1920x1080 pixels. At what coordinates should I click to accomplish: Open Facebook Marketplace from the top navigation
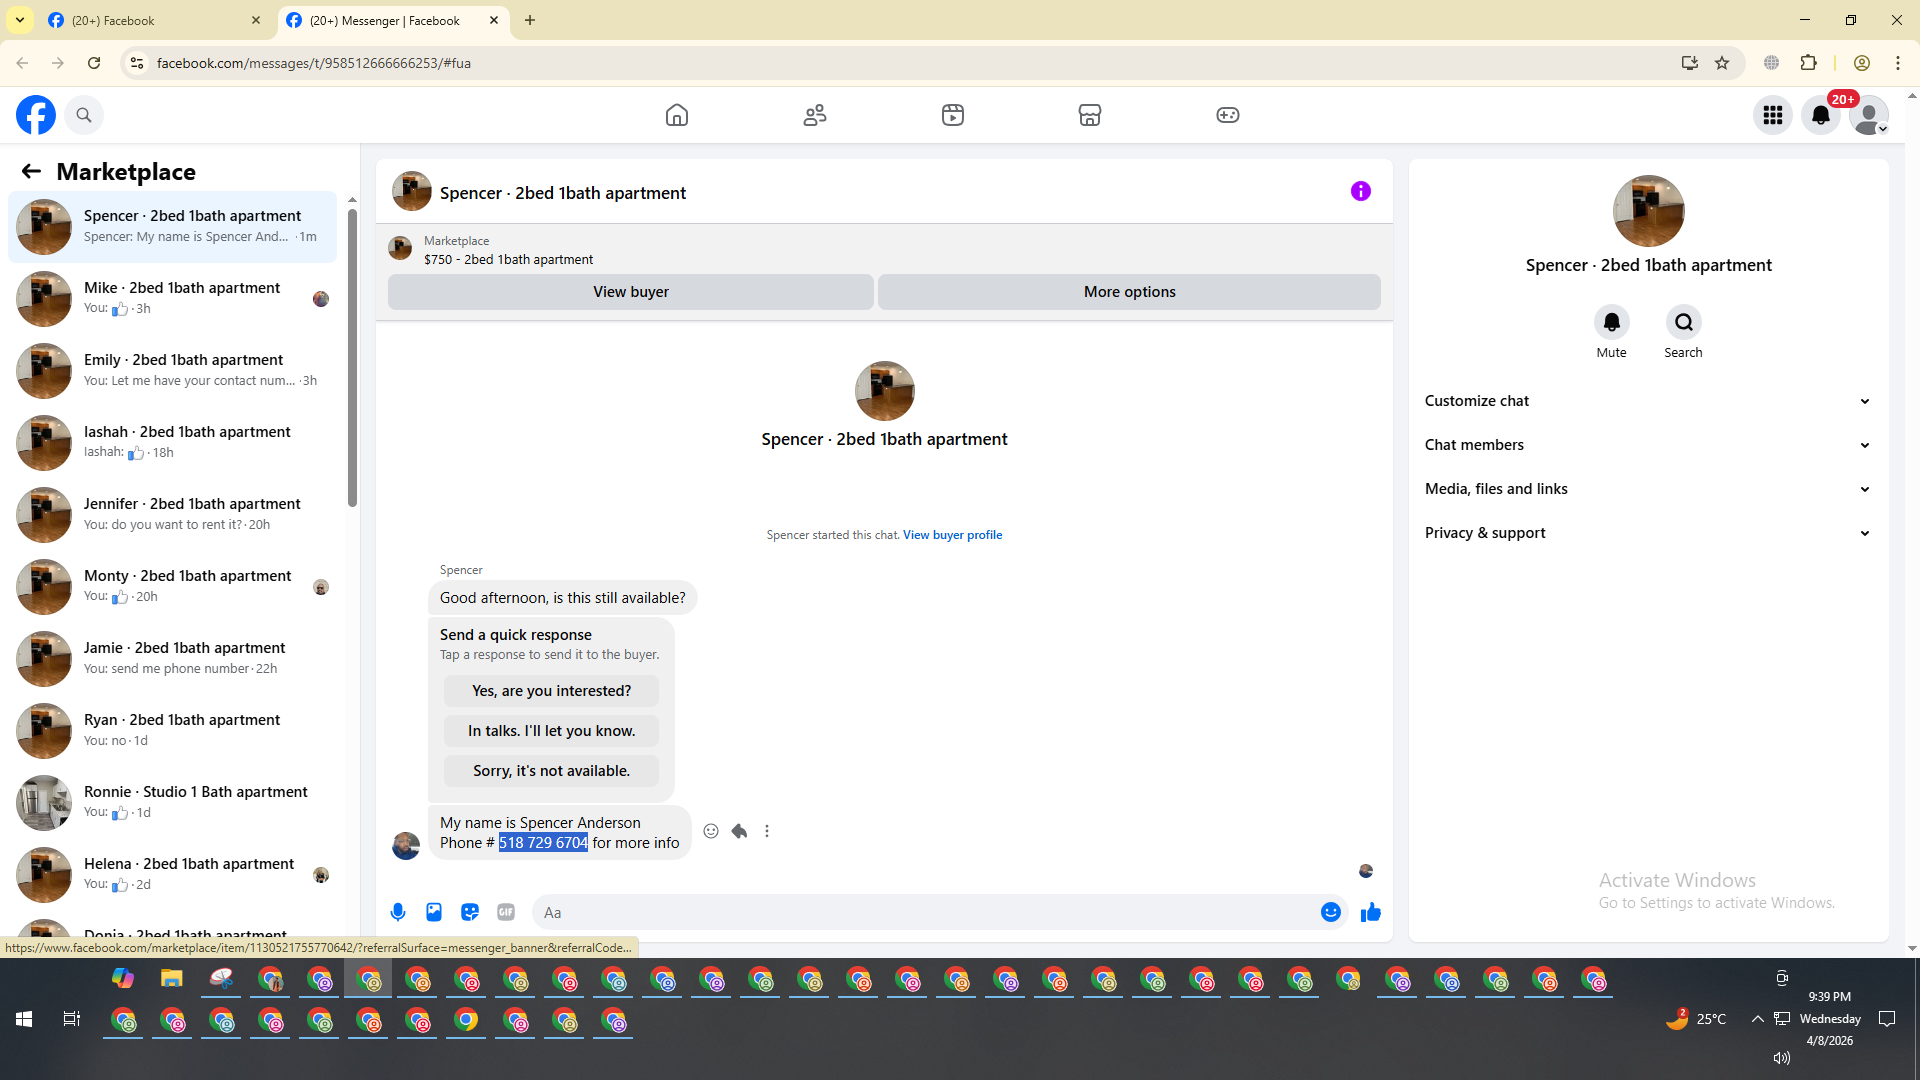1090,115
